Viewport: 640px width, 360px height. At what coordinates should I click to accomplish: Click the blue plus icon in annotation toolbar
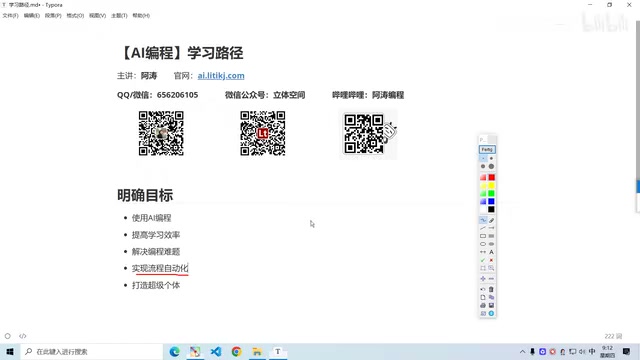click(x=483, y=278)
